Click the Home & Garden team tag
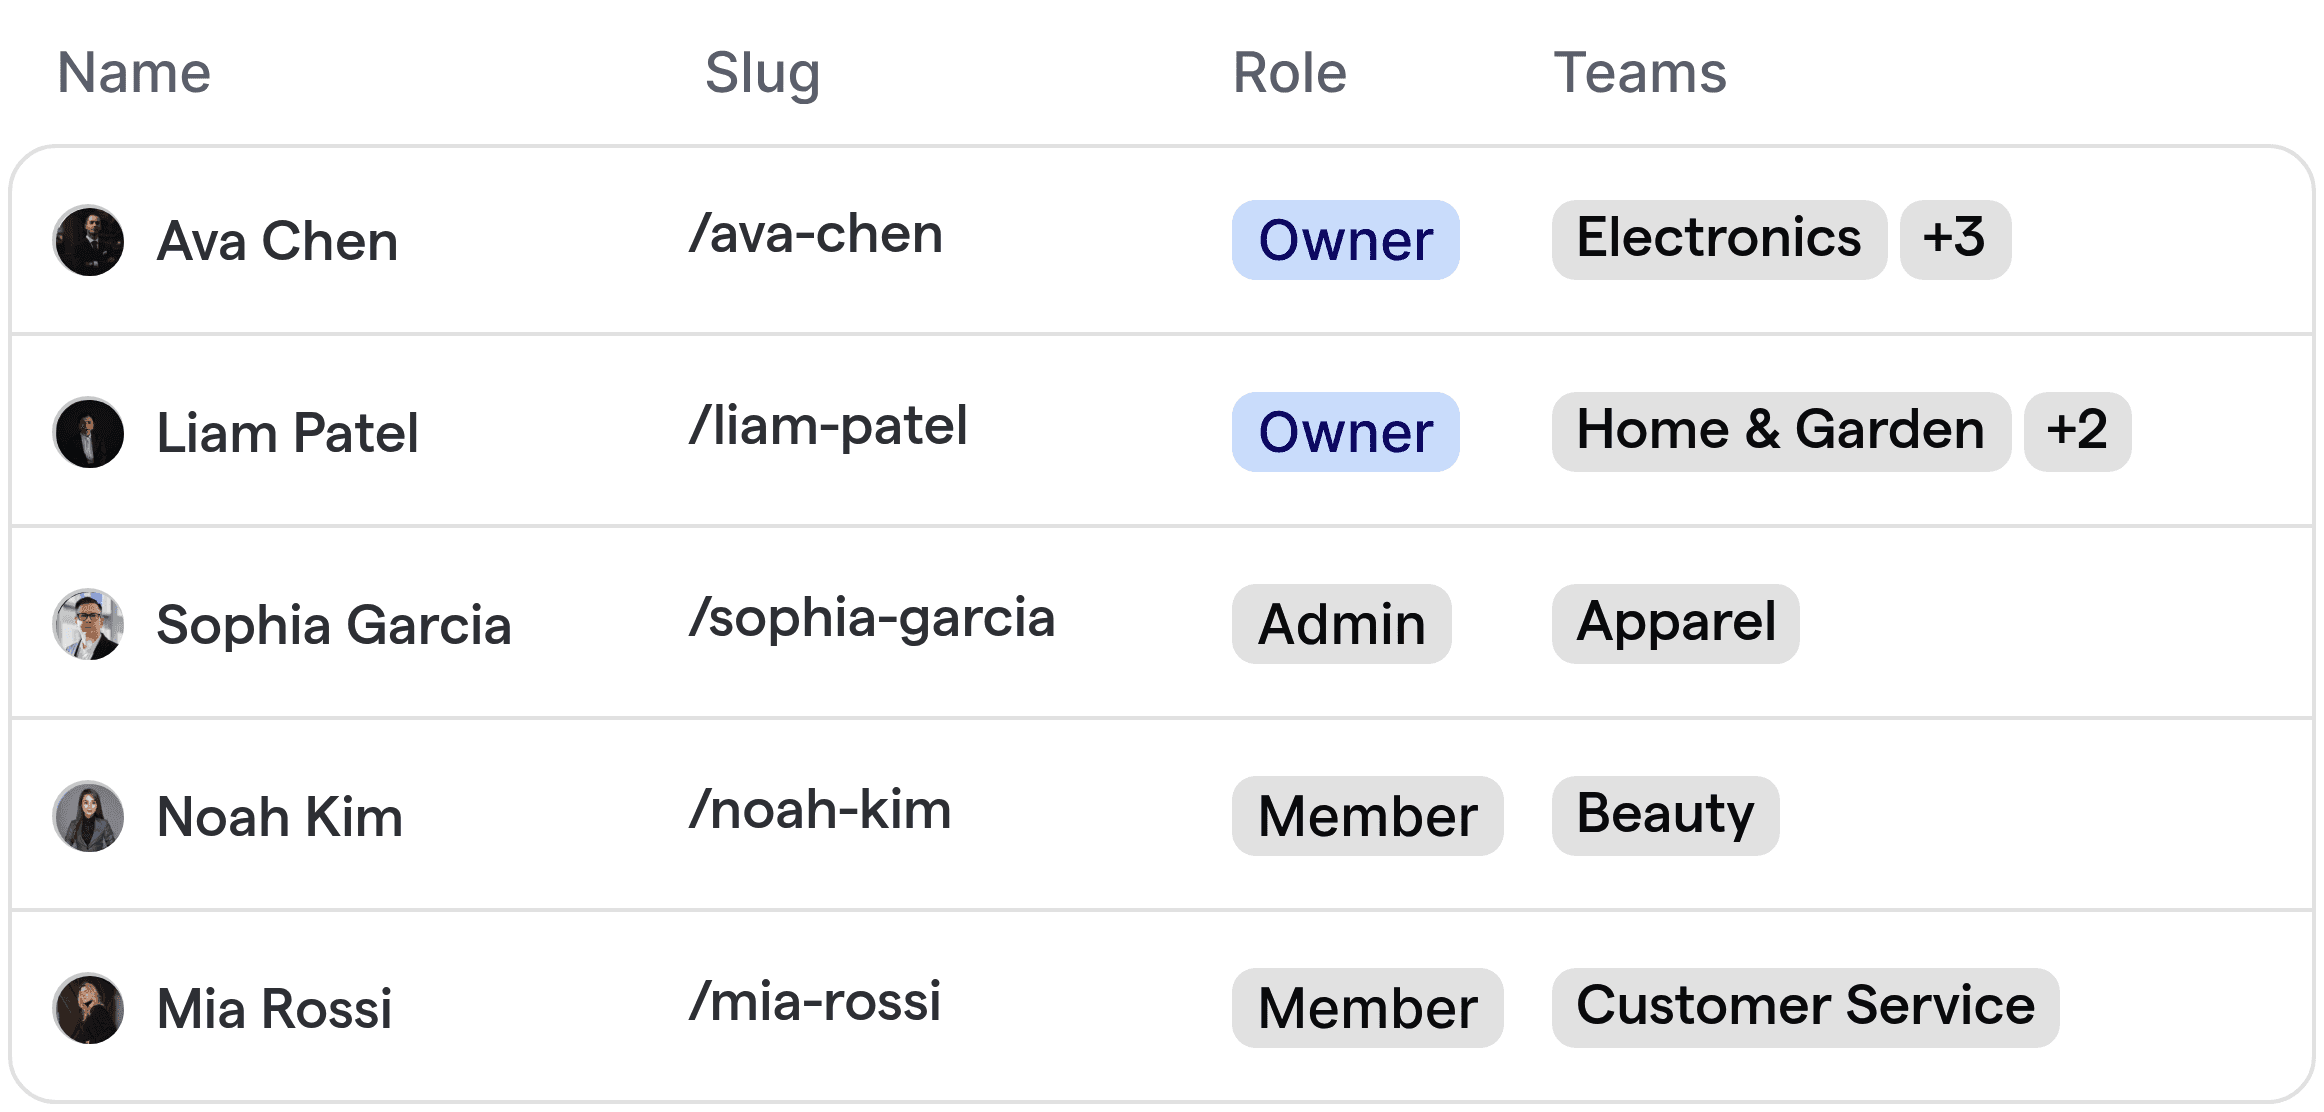The width and height of the screenshot is (2324, 1112). pos(1781,431)
